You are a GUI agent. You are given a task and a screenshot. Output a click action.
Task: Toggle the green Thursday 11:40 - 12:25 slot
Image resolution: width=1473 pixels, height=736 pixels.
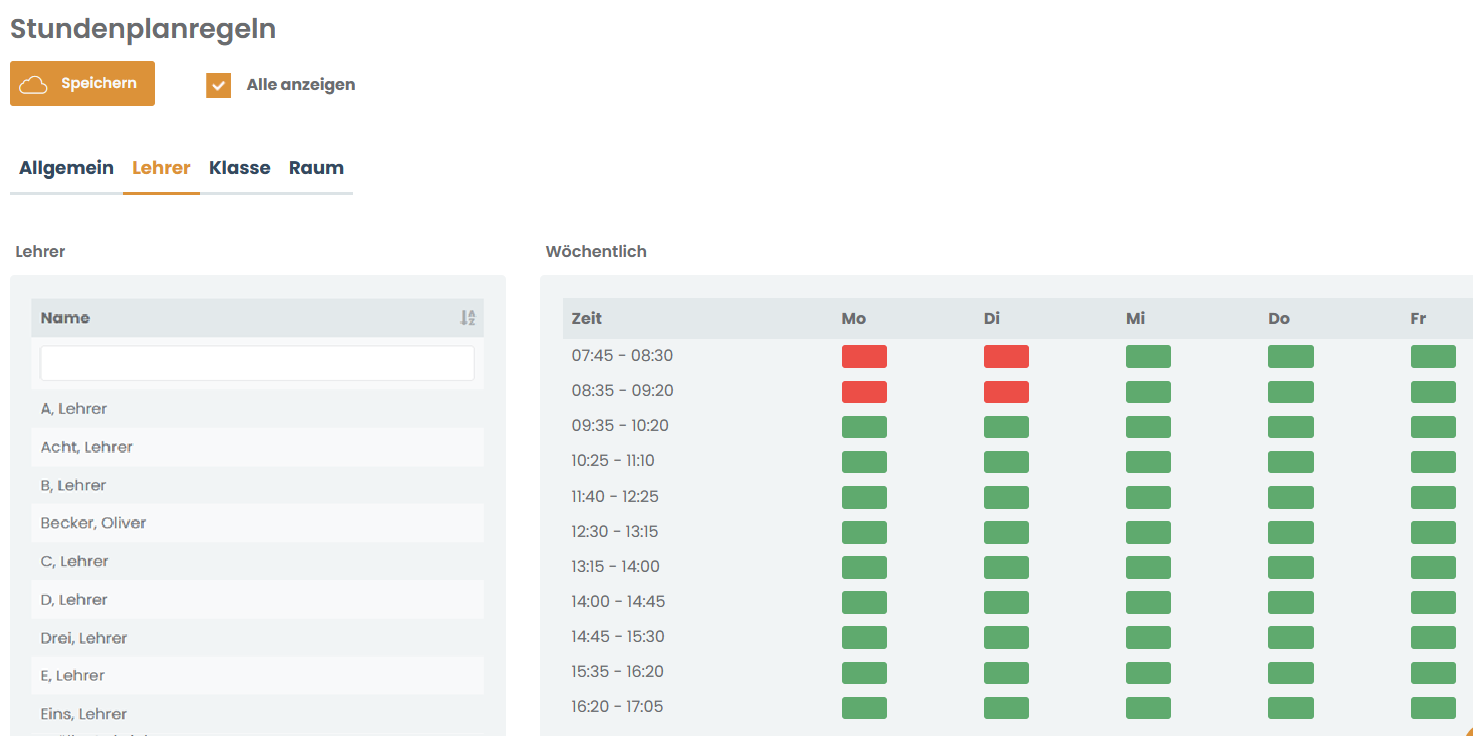coord(1291,497)
